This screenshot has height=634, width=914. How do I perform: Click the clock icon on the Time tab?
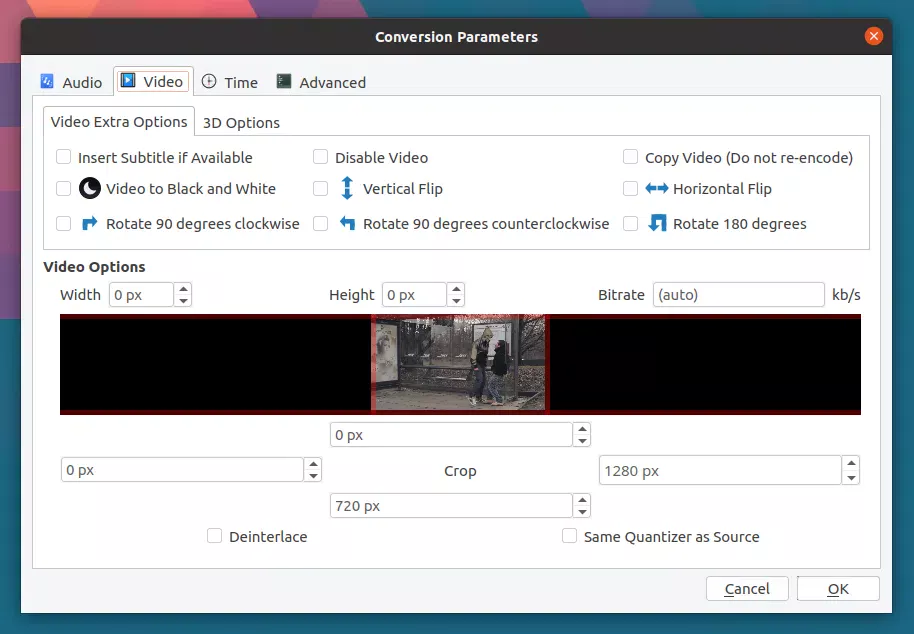tap(208, 82)
